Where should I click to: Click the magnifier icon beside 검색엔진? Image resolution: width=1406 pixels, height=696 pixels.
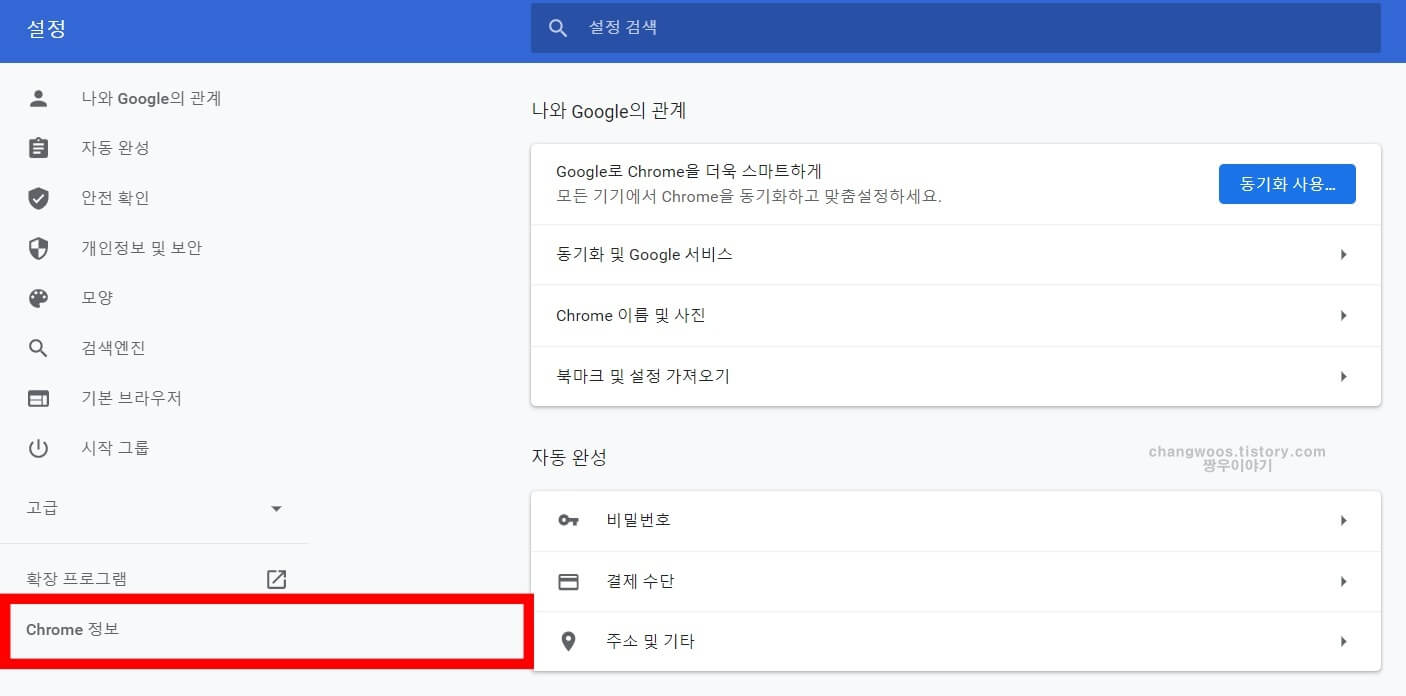click(x=38, y=348)
